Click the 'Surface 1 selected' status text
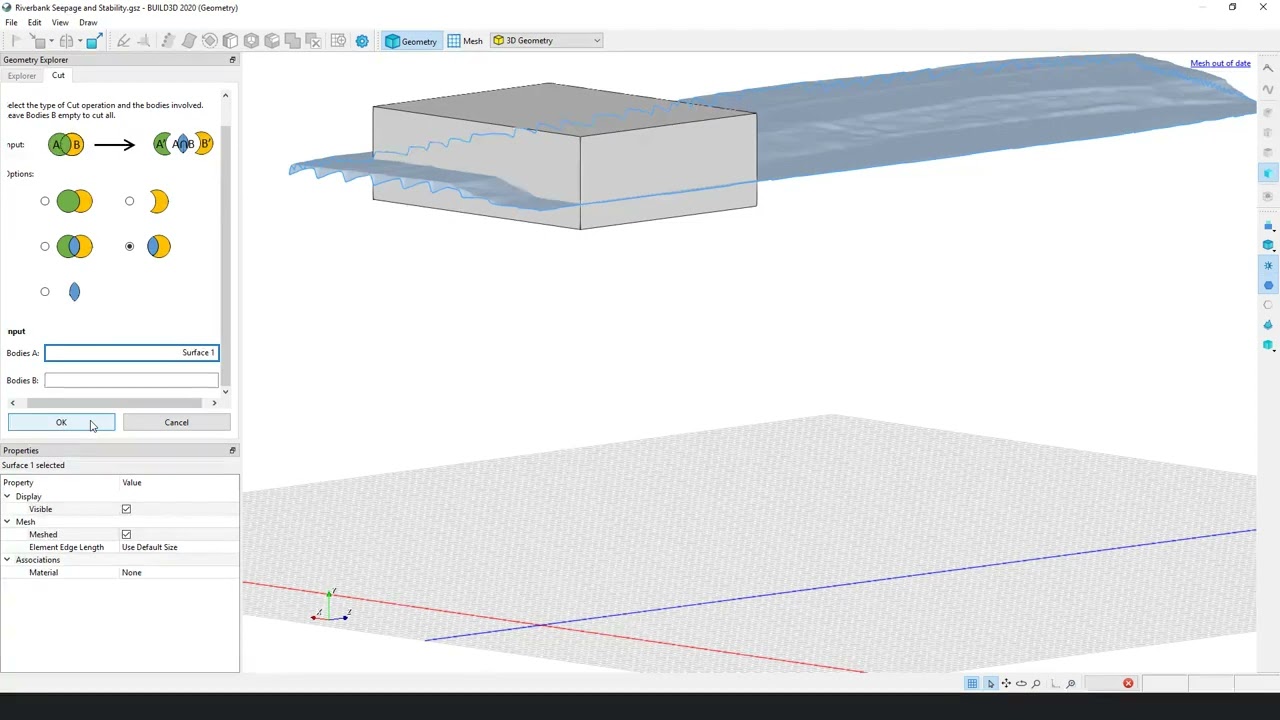 (x=33, y=466)
